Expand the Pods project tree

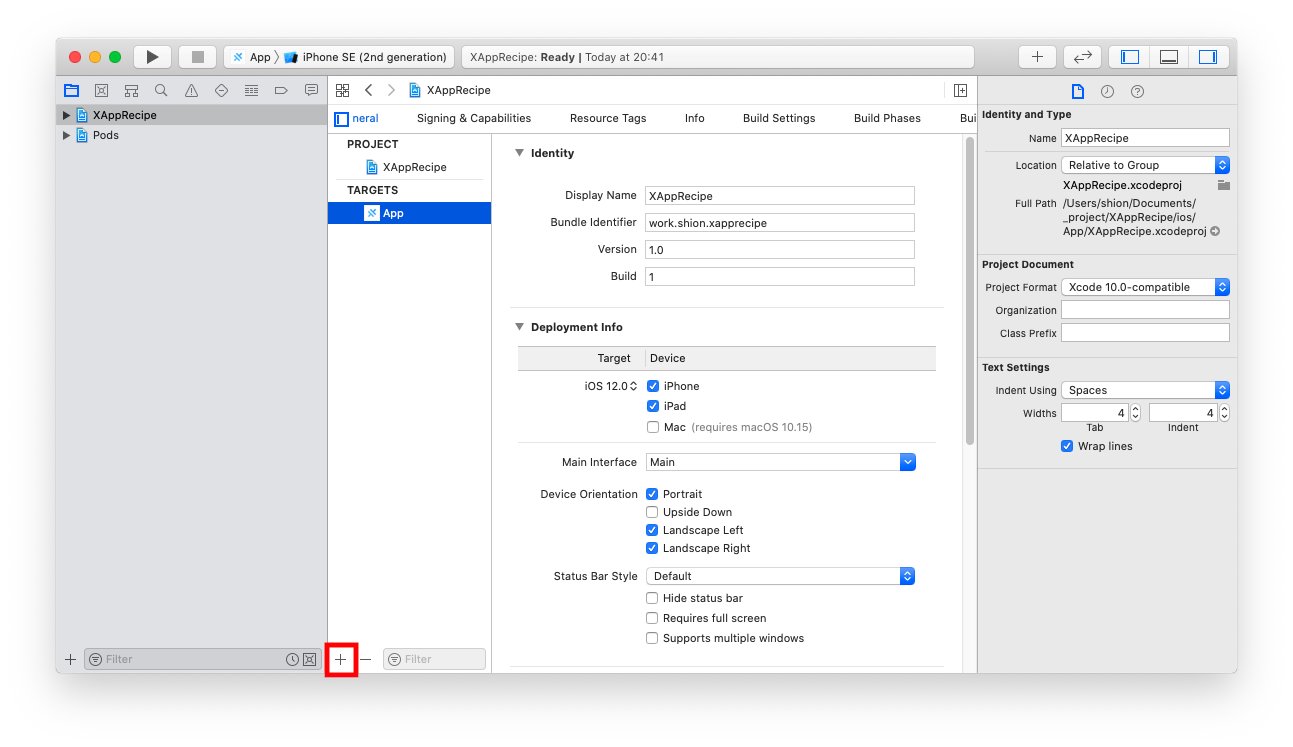[67, 135]
